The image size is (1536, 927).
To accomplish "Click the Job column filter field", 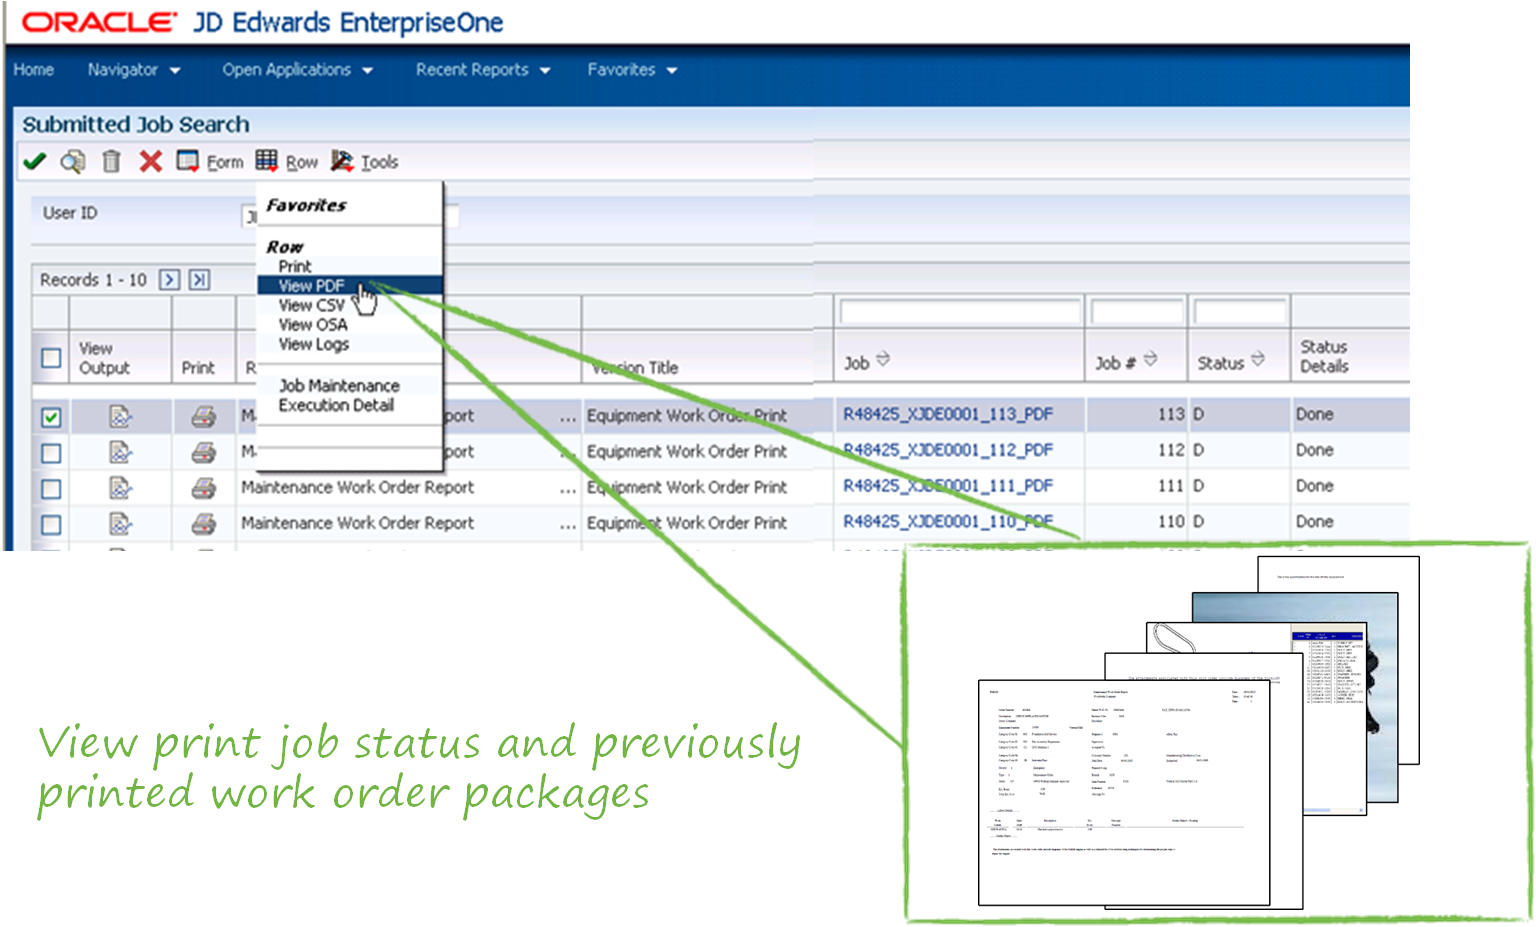I will (961, 312).
